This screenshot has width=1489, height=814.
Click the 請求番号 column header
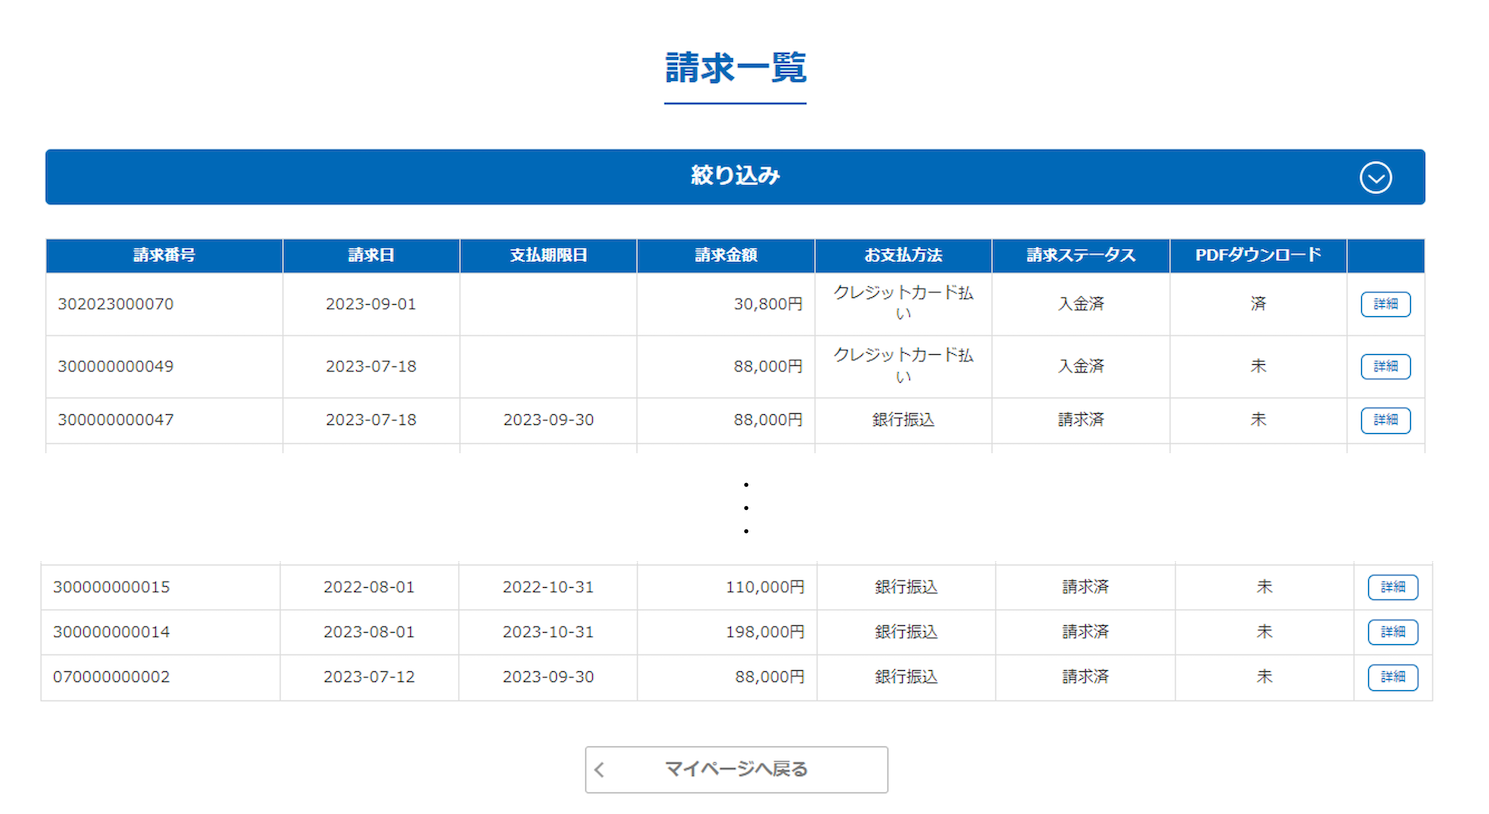point(164,255)
